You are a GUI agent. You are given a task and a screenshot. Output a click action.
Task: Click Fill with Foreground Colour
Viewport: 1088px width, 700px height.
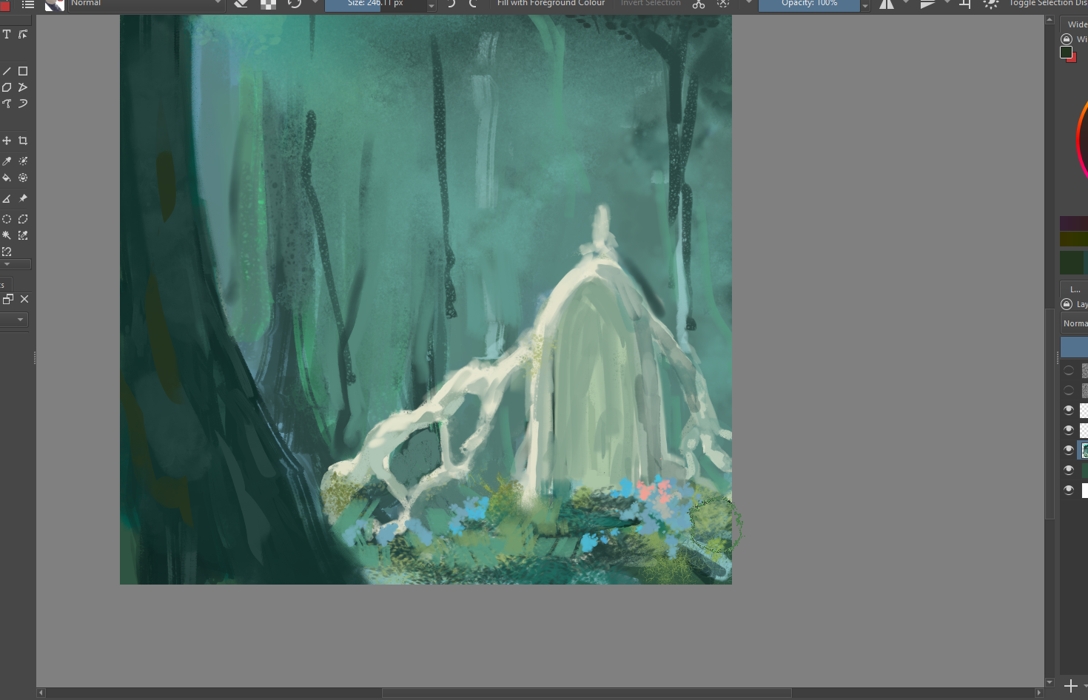pos(550,4)
